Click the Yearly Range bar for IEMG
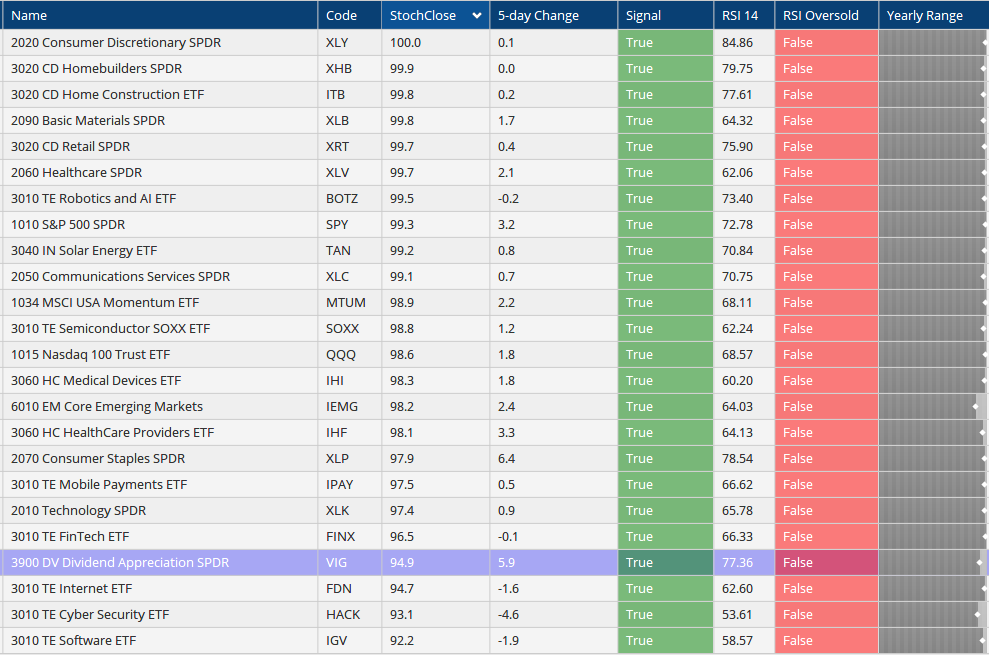The height and width of the screenshot is (655, 989). [933, 406]
